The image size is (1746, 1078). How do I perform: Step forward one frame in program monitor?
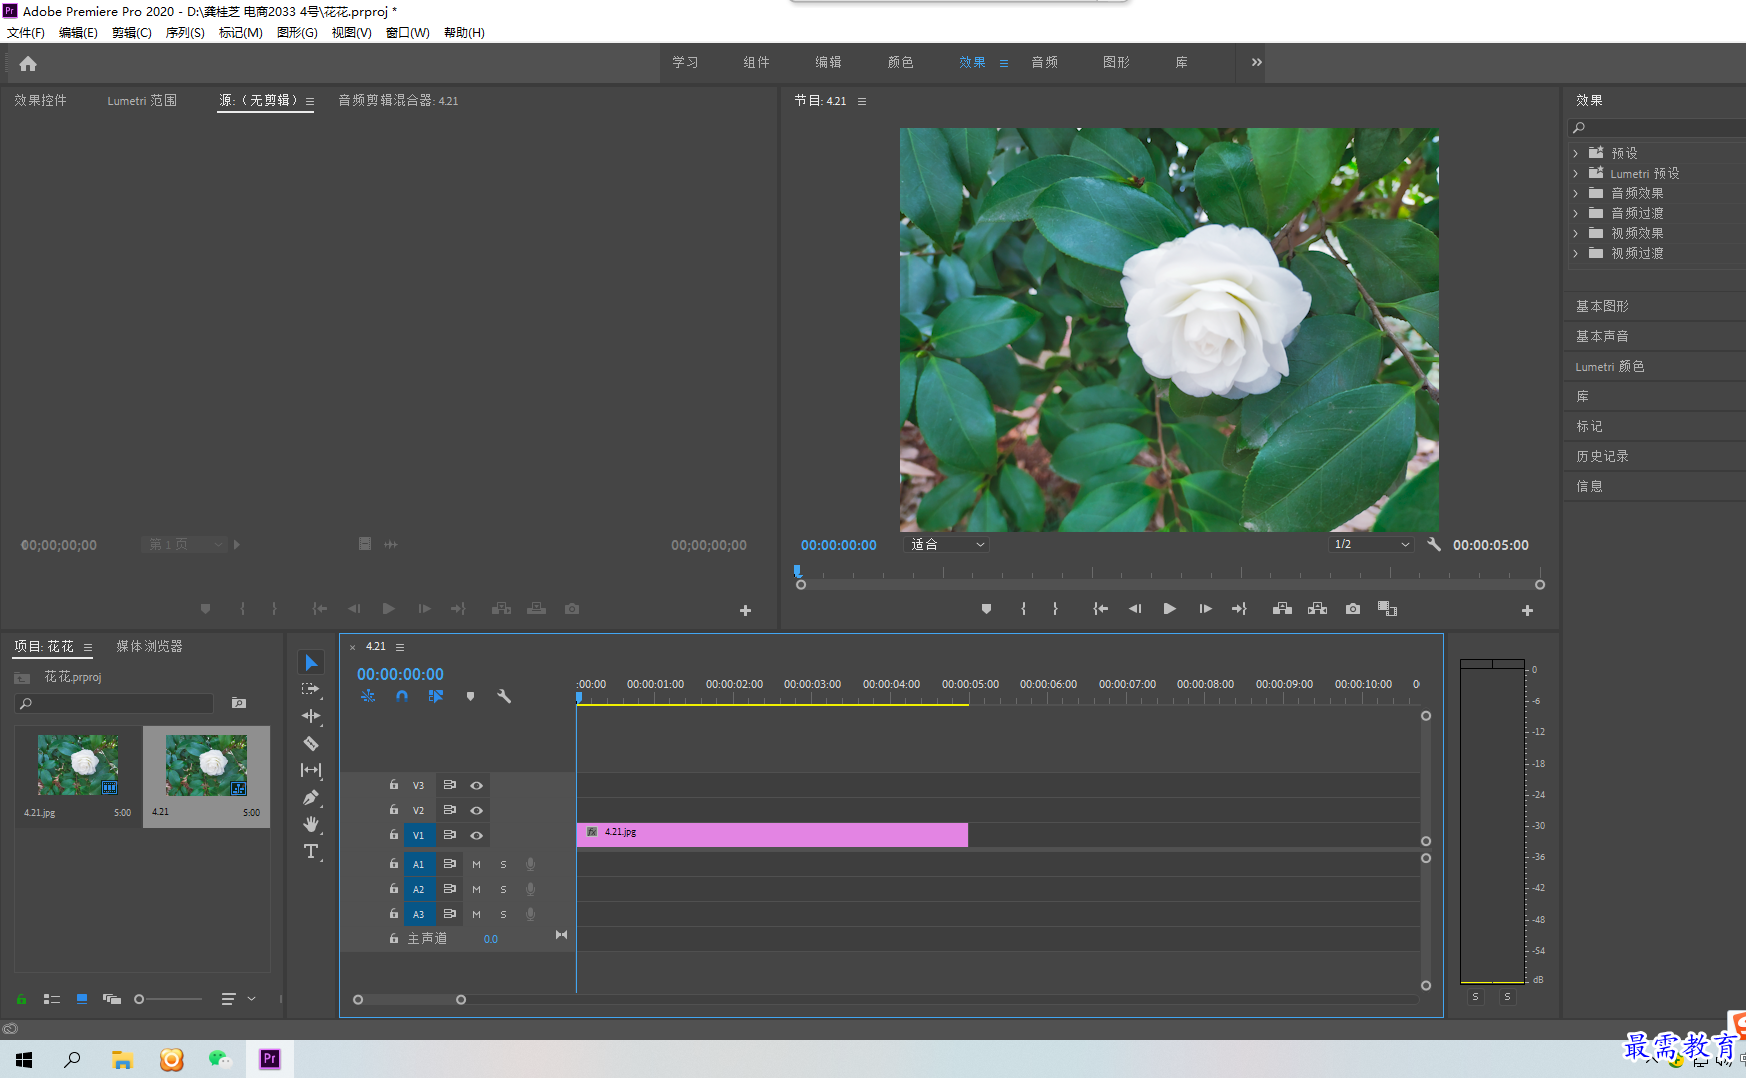pos(1205,609)
